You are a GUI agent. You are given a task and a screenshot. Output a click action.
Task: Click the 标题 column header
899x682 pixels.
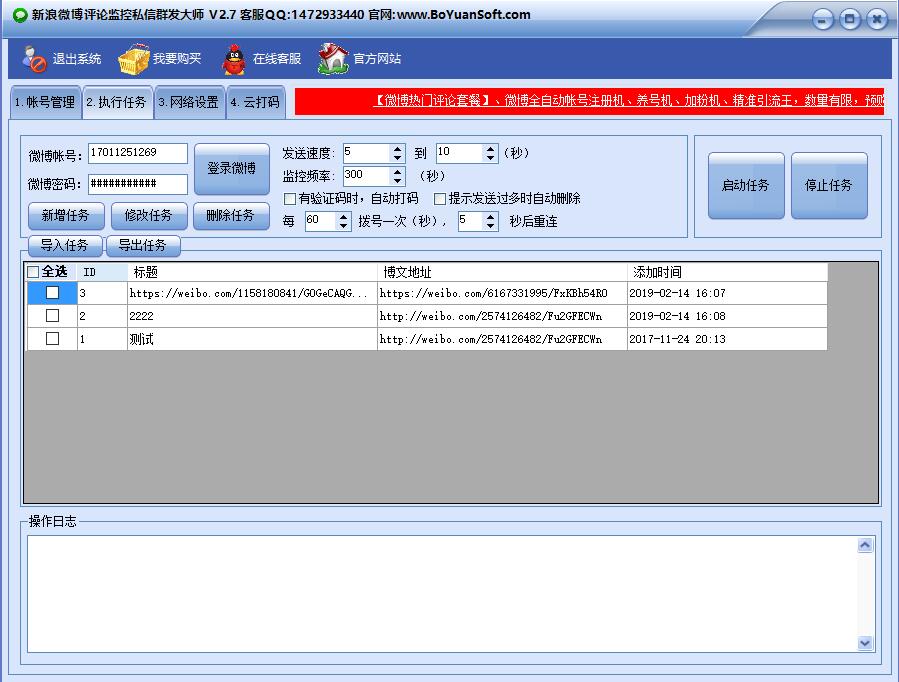point(252,272)
